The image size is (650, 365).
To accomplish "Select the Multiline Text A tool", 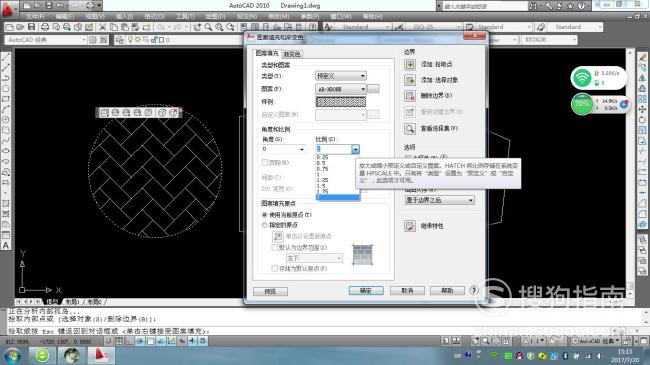I will 6,245.
